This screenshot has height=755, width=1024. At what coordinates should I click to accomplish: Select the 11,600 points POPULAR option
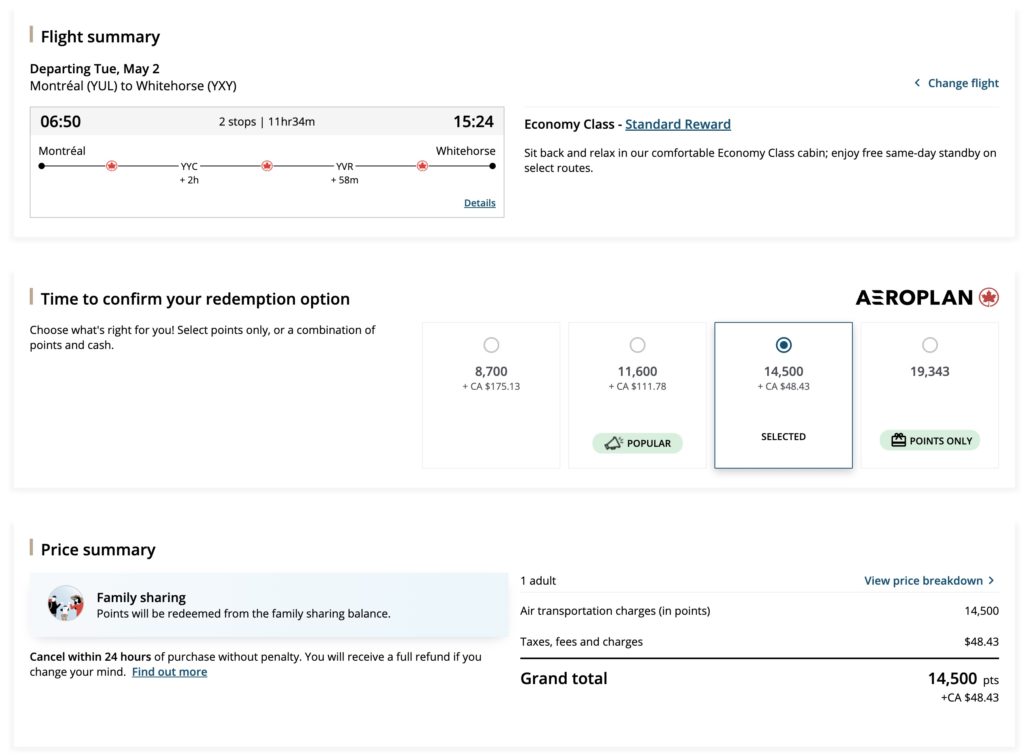coord(638,344)
